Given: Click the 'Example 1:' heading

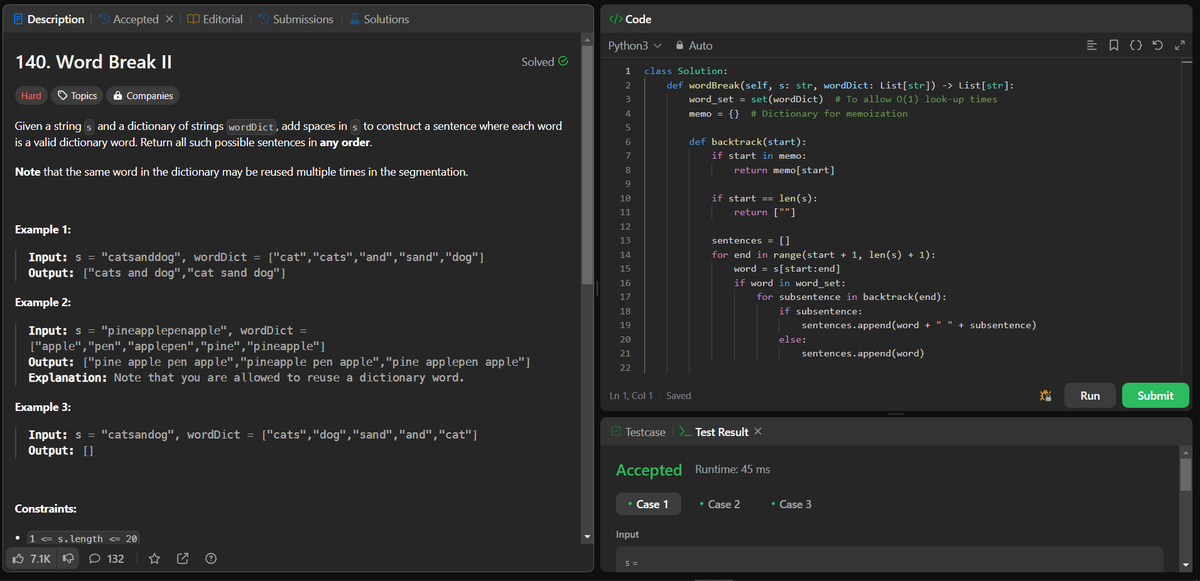Looking at the screenshot, I should (42, 230).
